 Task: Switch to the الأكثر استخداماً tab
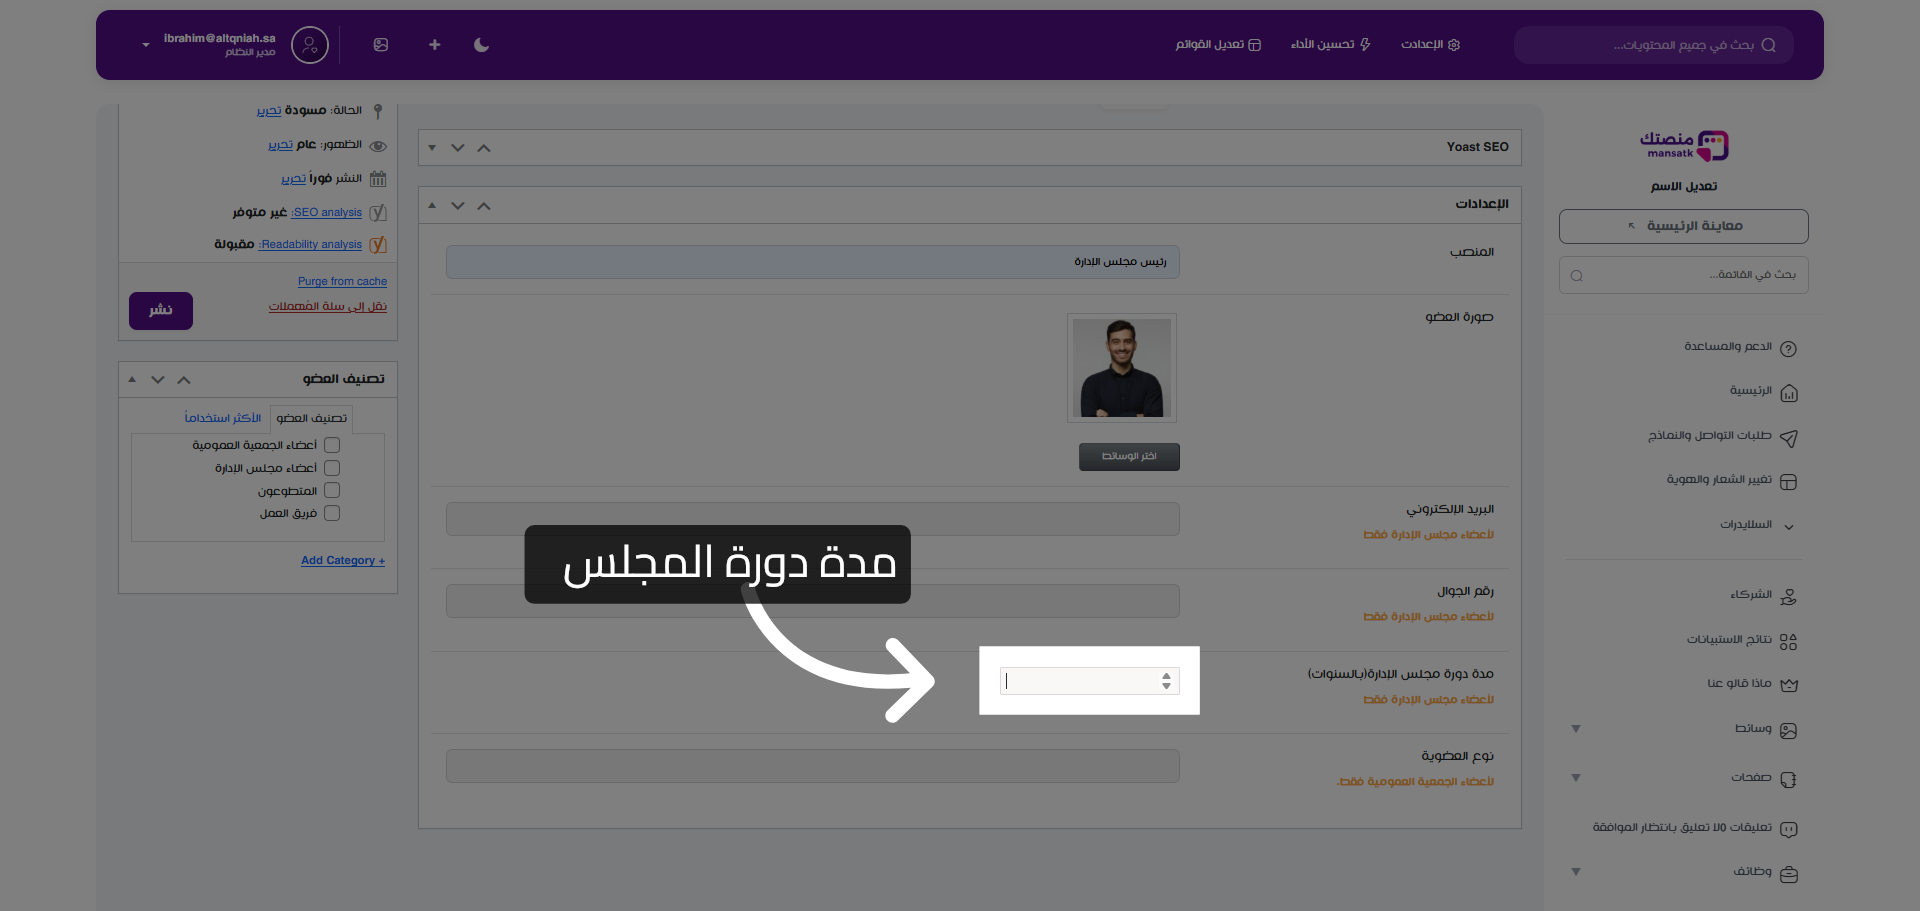click(222, 417)
